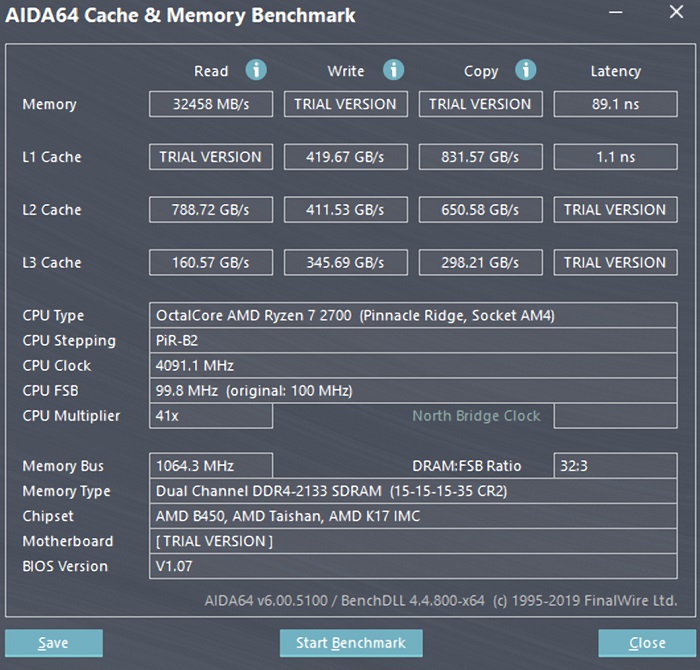Click the Motherboard label

68,541
